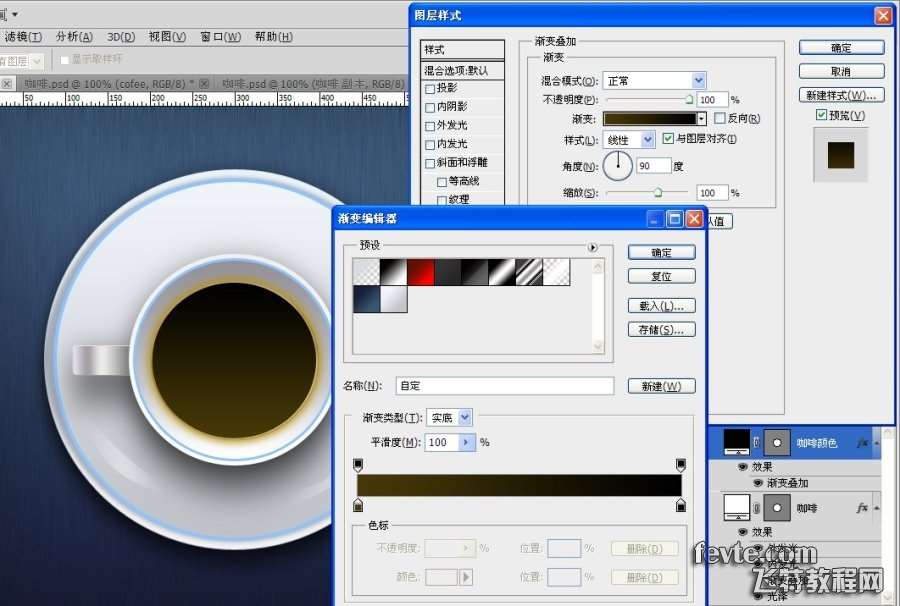Open the 帮助(H) menu
Image resolution: width=900 pixels, height=606 pixels.
coord(274,37)
